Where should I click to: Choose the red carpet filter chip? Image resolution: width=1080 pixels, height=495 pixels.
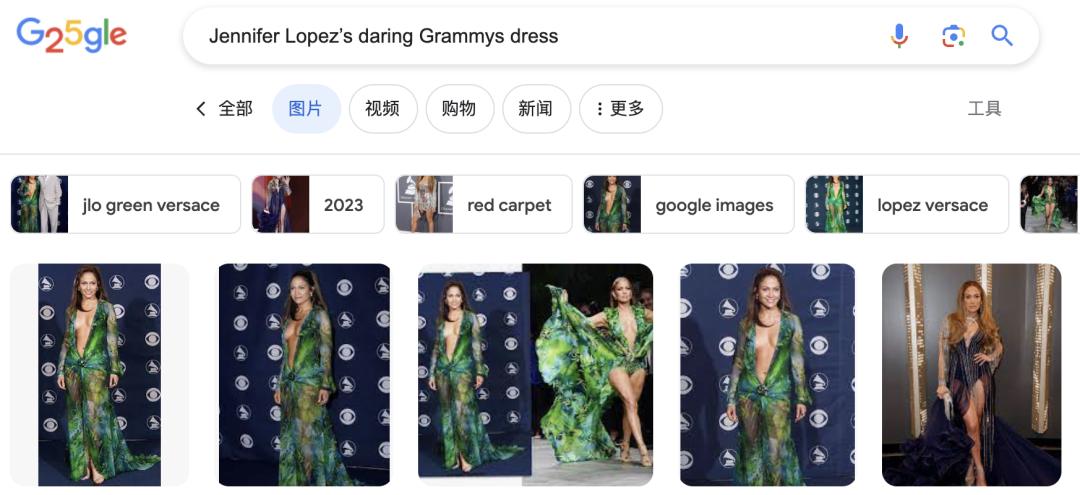click(483, 205)
